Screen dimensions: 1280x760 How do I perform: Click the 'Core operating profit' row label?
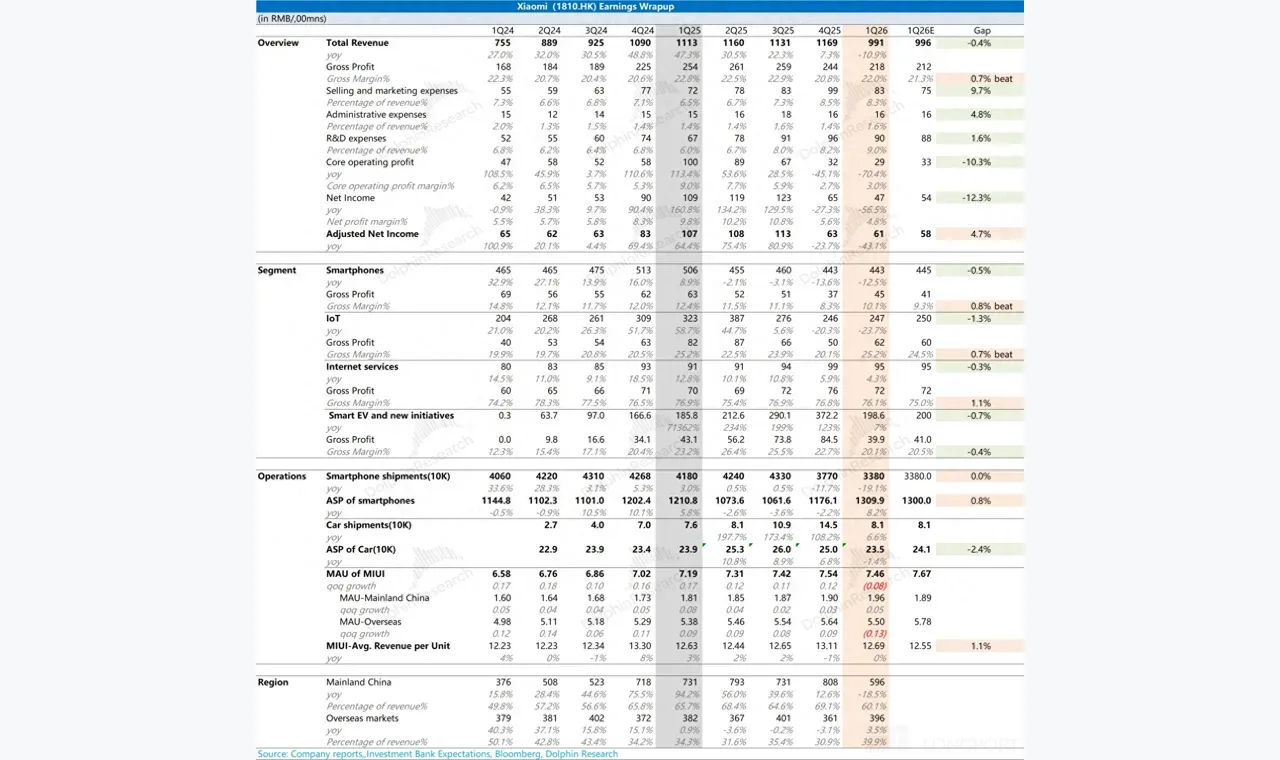pos(370,162)
